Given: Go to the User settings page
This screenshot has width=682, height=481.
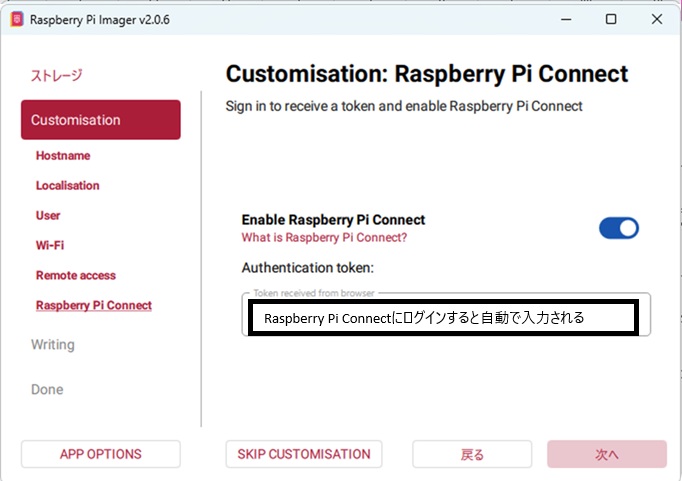Looking at the screenshot, I should [x=48, y=216].
